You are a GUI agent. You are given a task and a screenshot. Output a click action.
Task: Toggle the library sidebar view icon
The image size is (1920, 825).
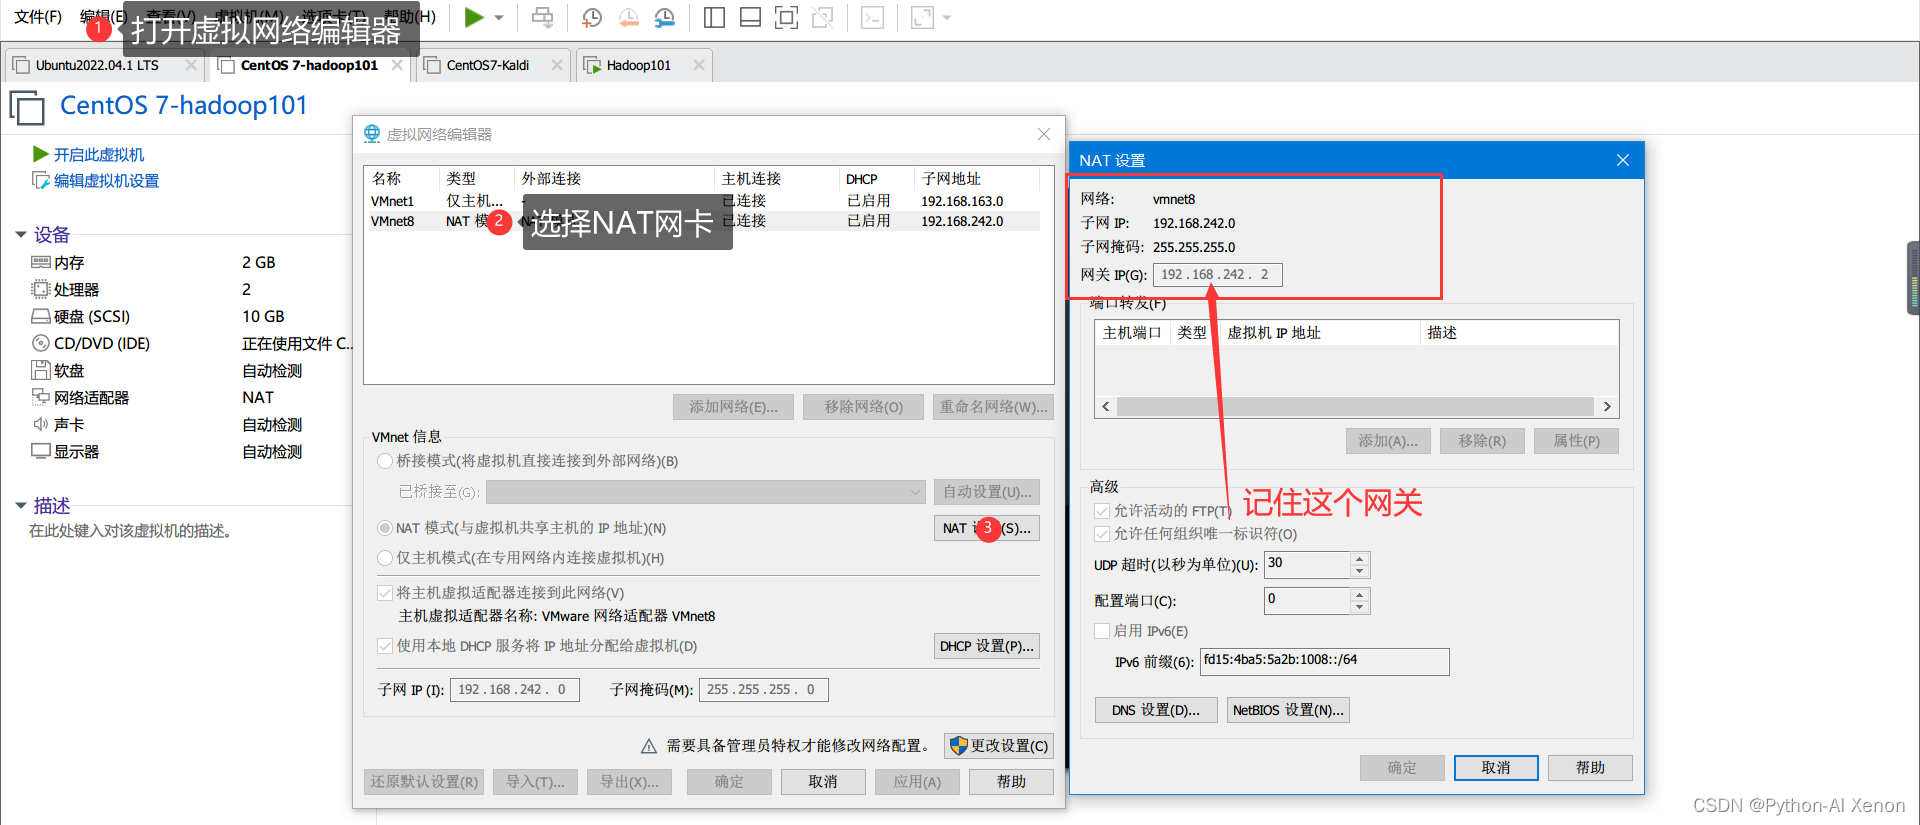click(x=714, y=17)
